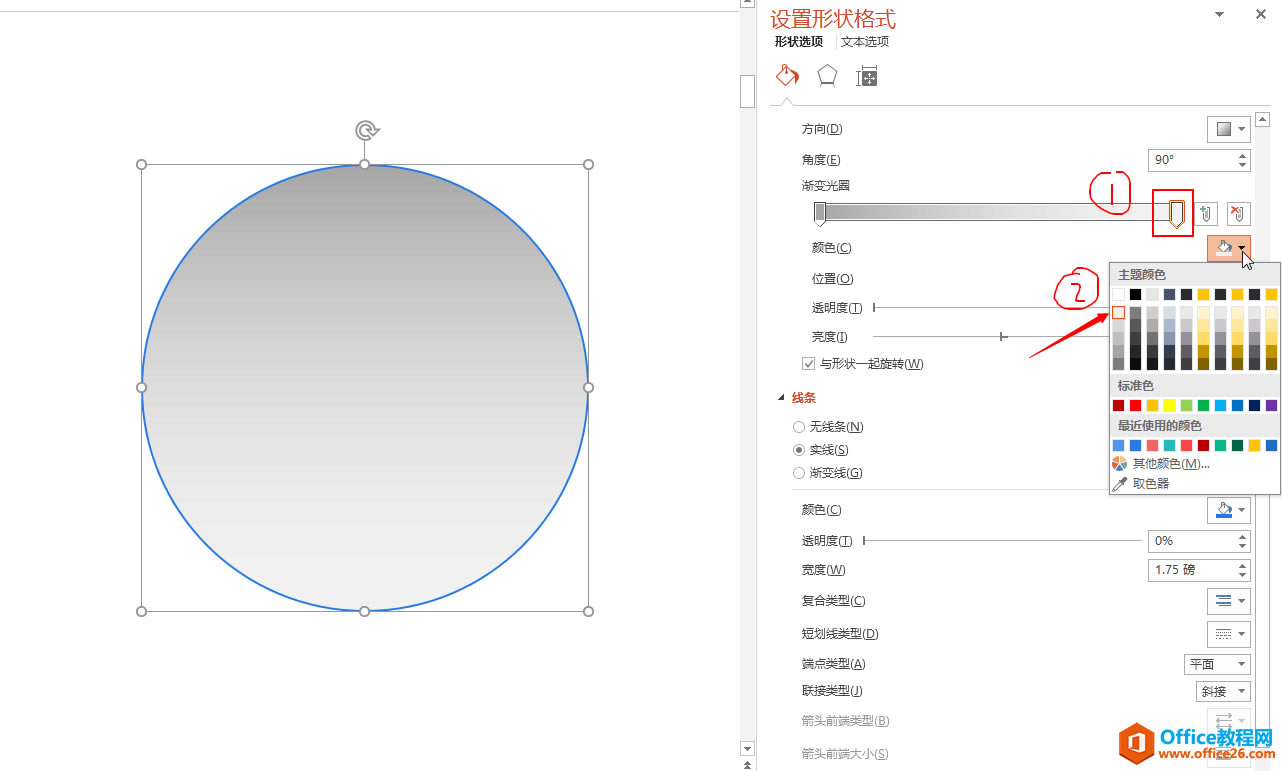Image resolution: width=1282 pixels, height=771 pixels.
Task: Open the 方向 gradient direction dropdown
Action: 1229,129
